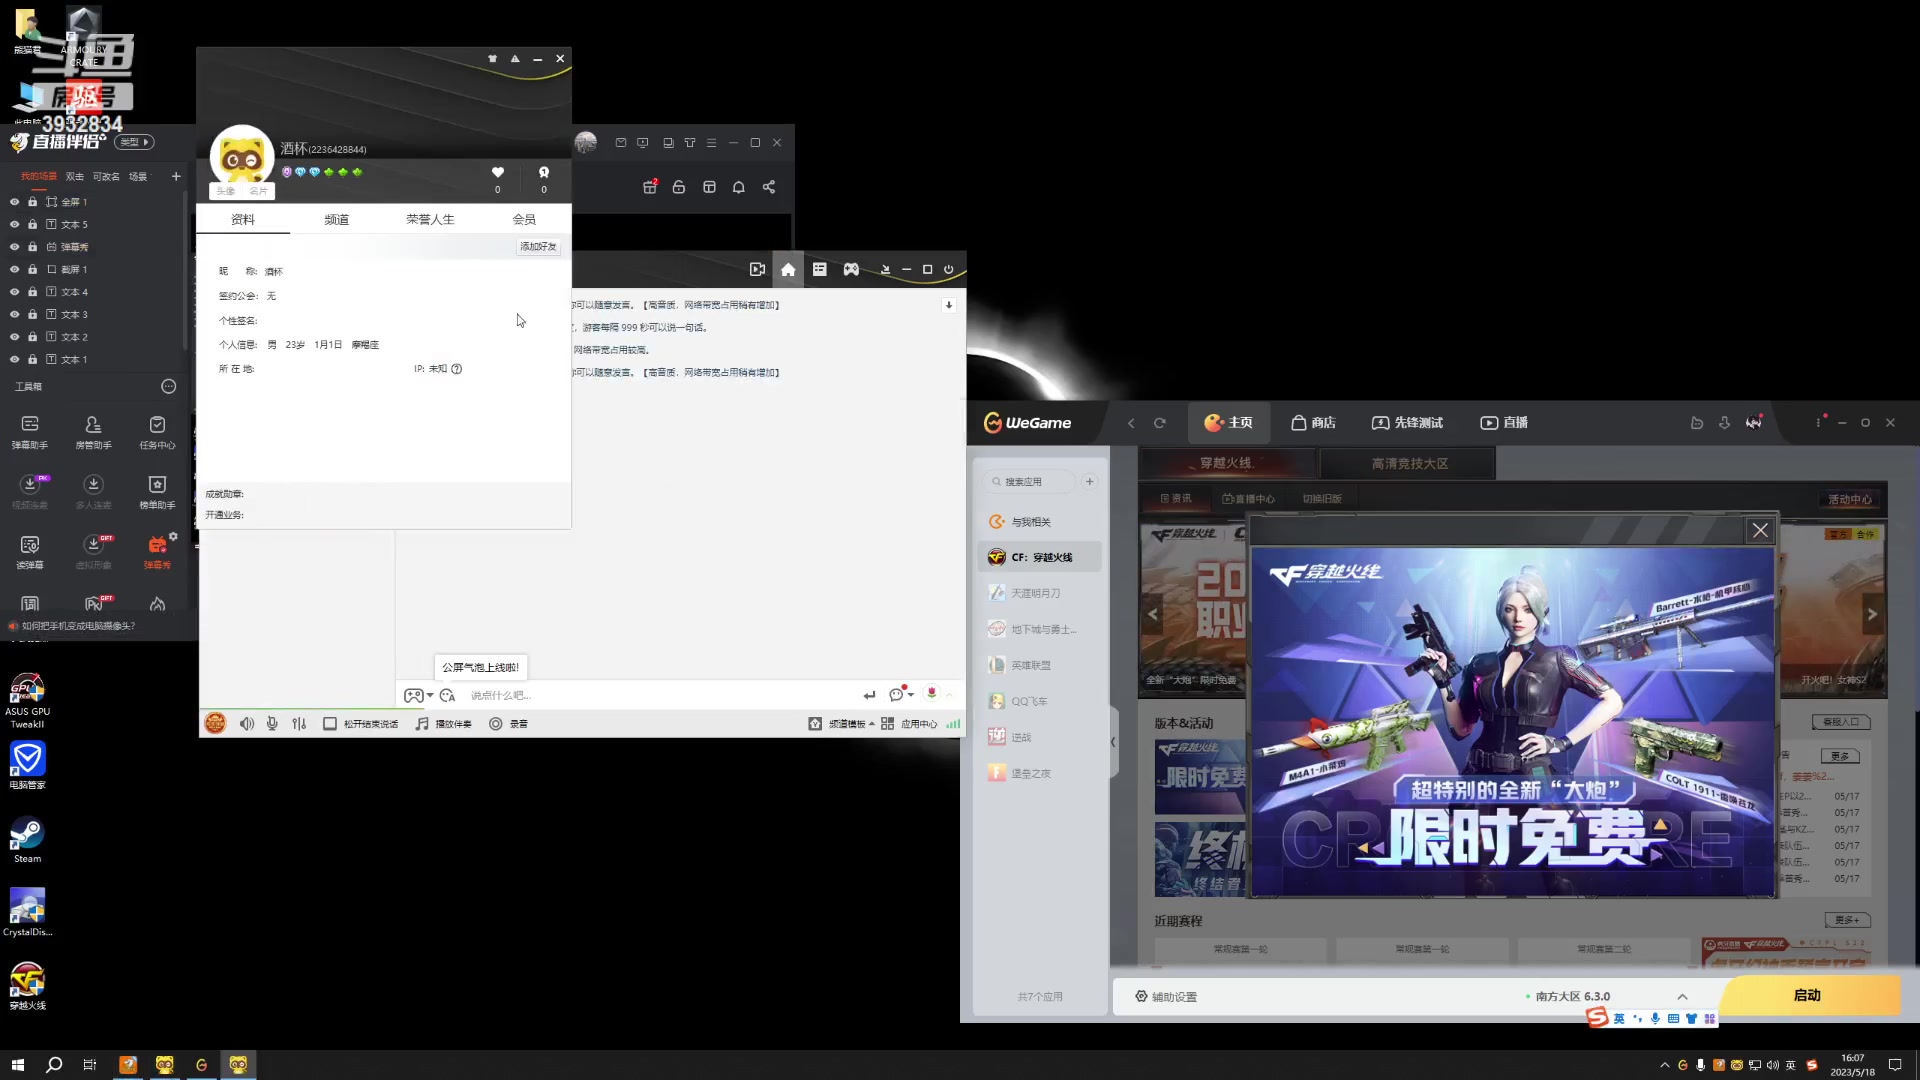Close the CrossFire promo popup
Screen dimensions: 1920x1080
coord(1760,530)
